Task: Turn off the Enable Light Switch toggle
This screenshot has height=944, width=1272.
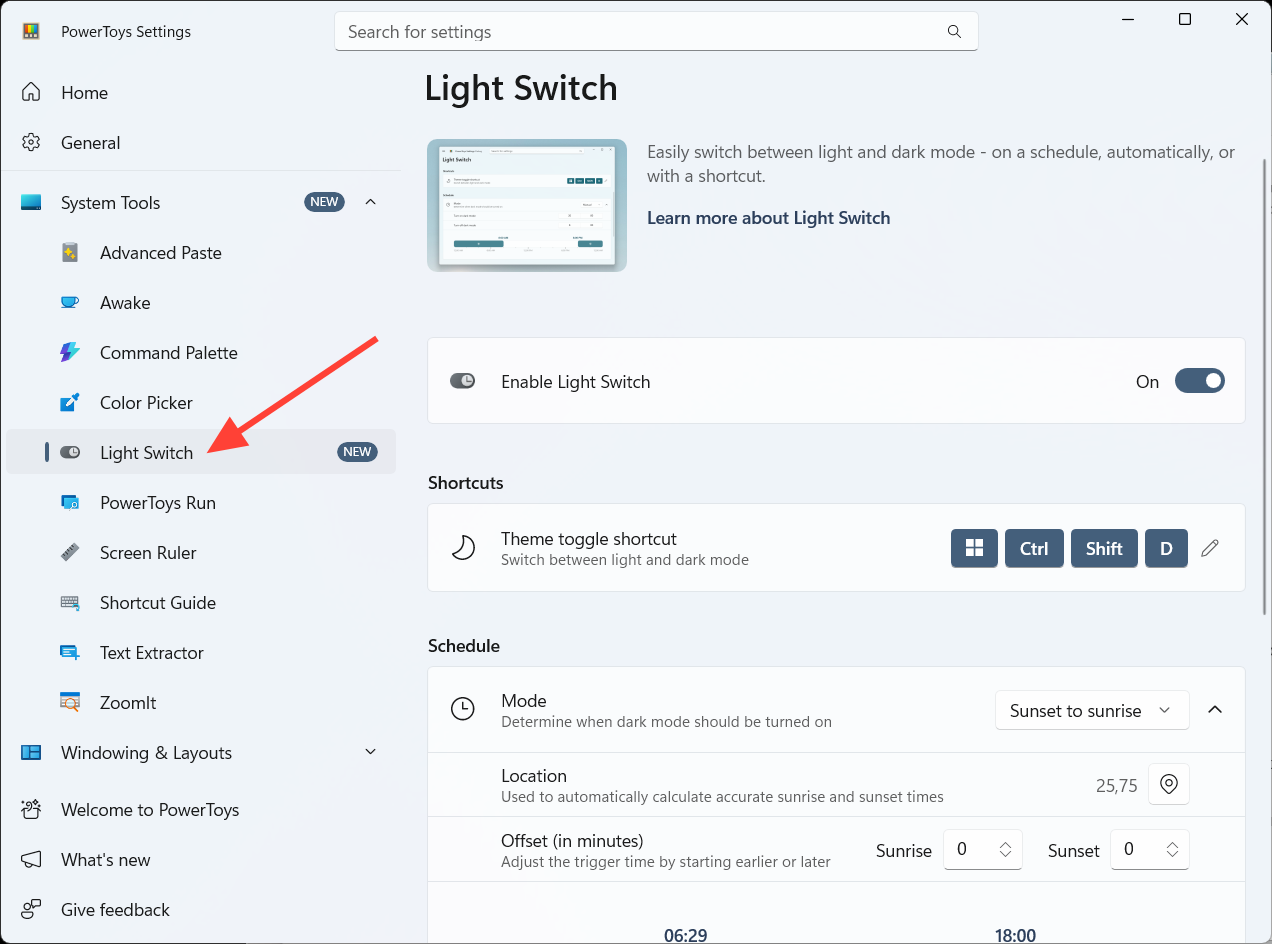Action: pyautogui.click(x=1199, y=381)
